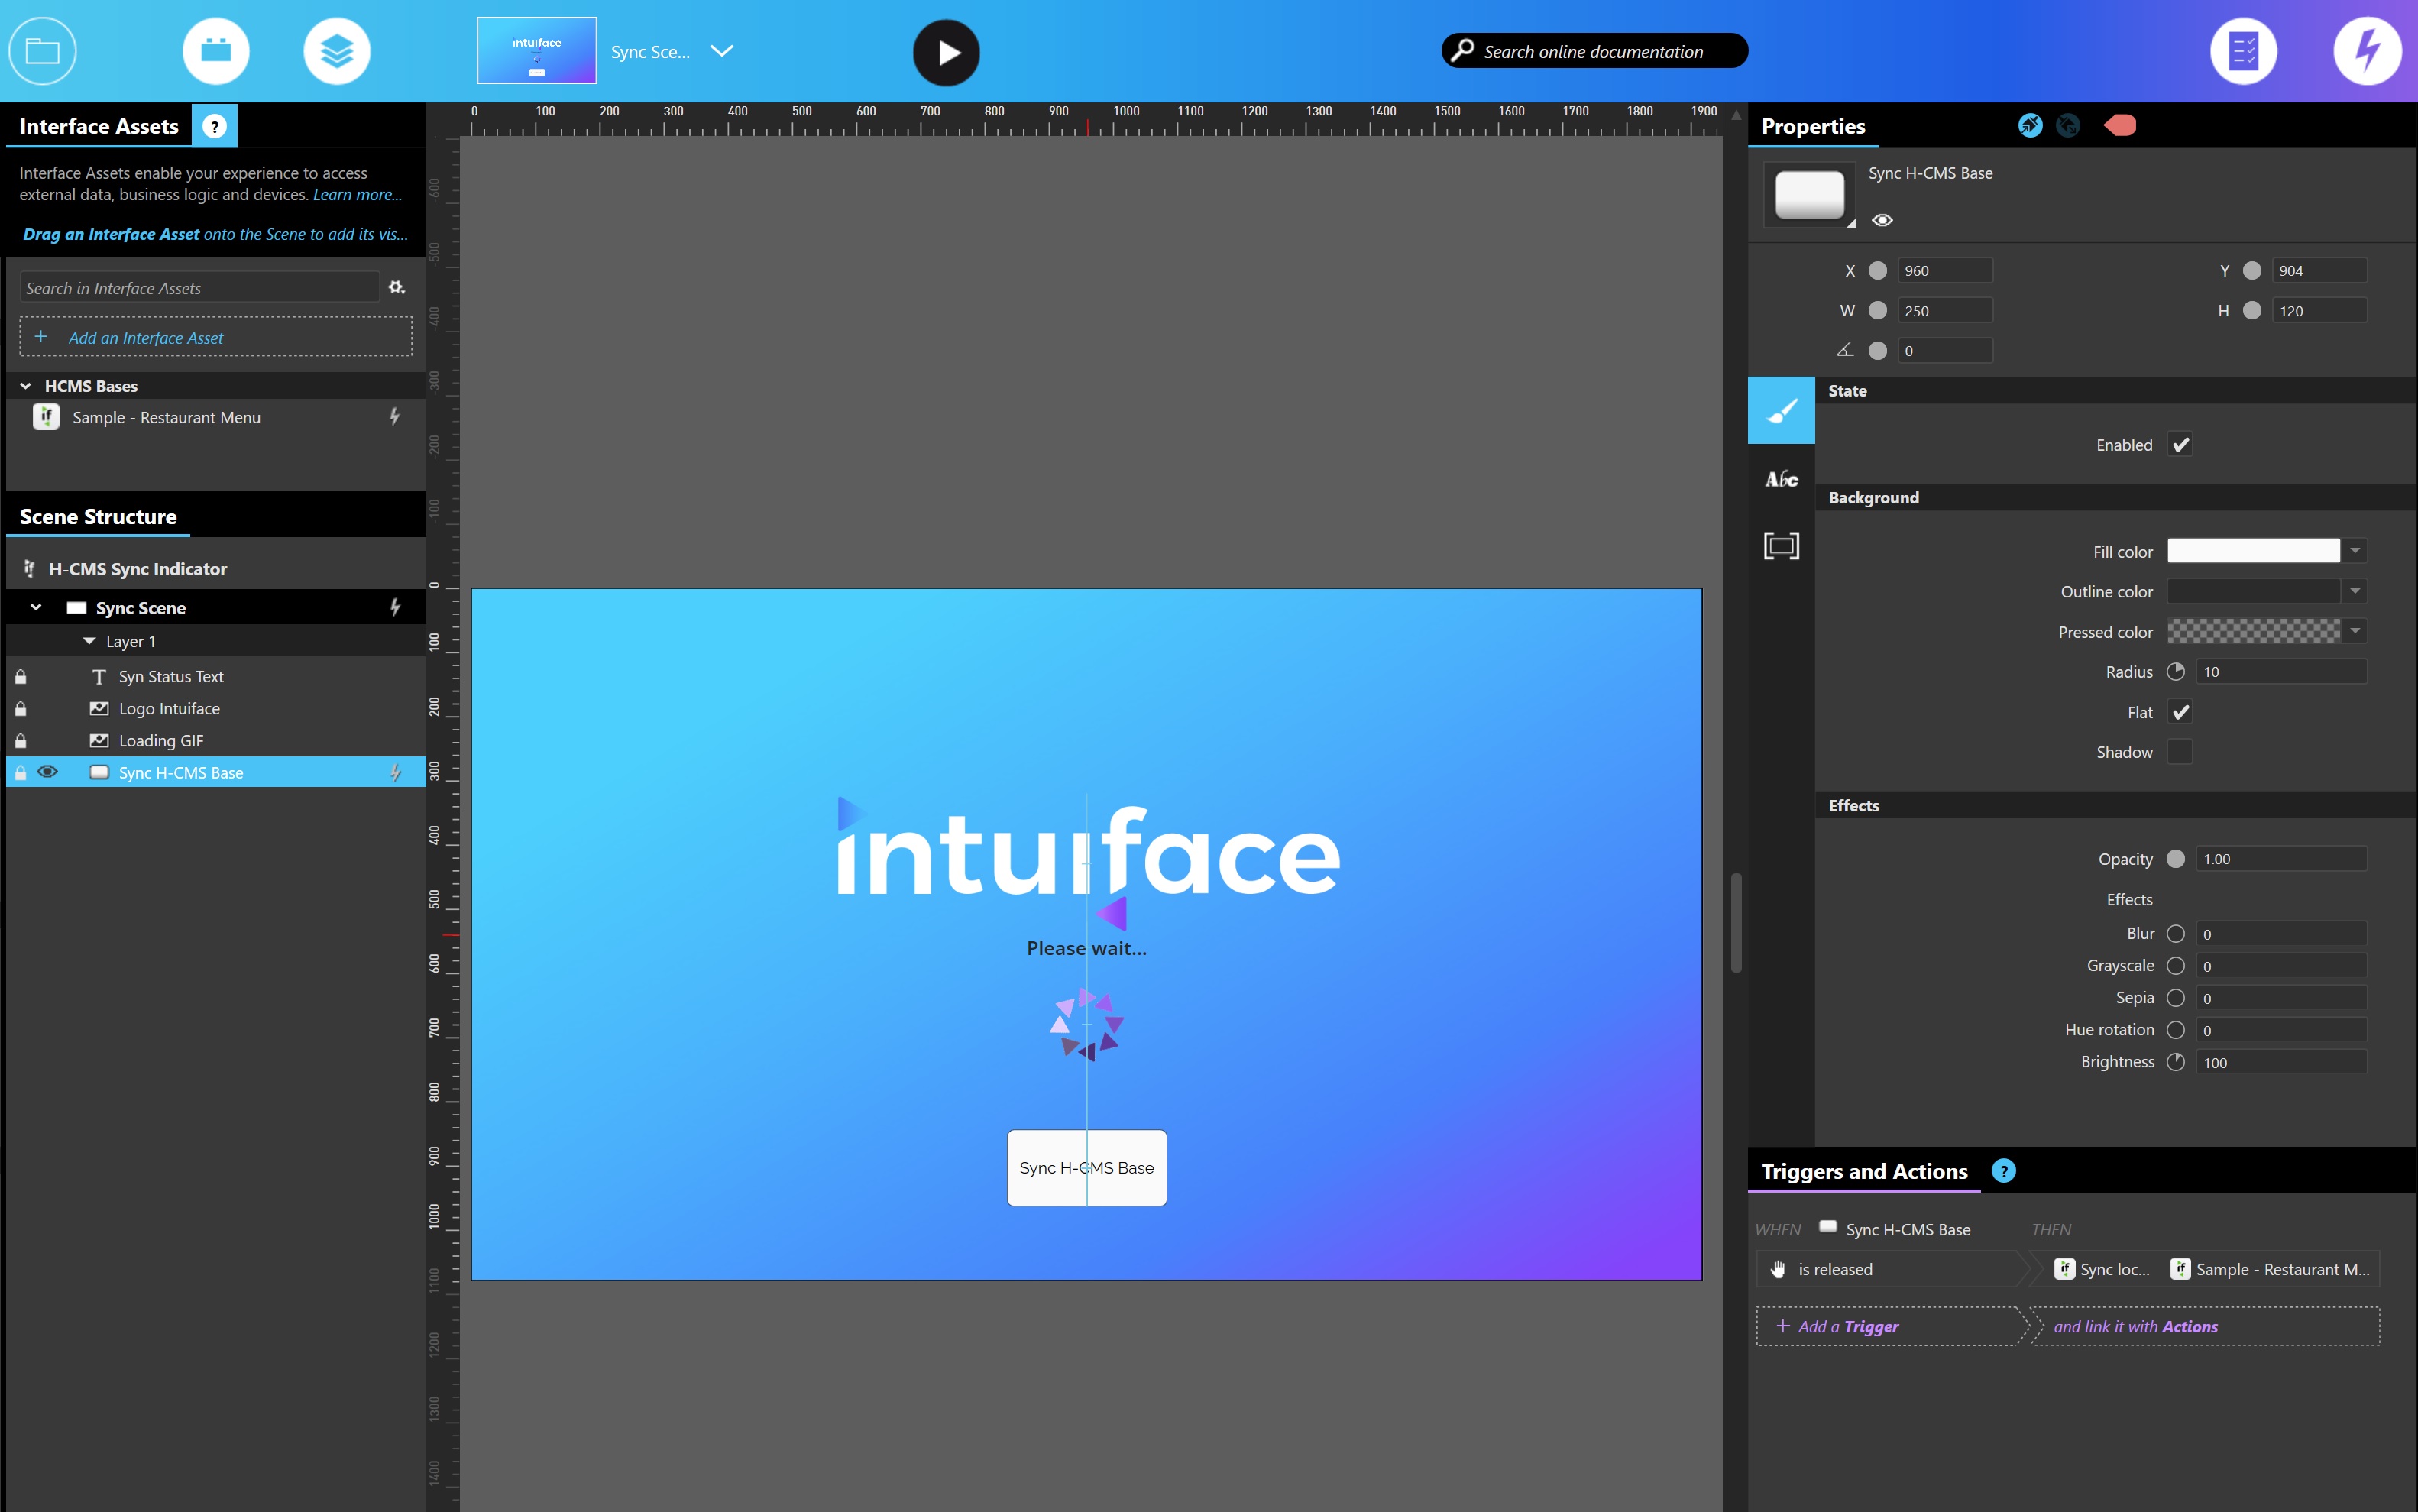The image size is (2418, 1512).
Task: Click the Sync Scene thumbnail in top bar
Action: click(x=536, y=50)
